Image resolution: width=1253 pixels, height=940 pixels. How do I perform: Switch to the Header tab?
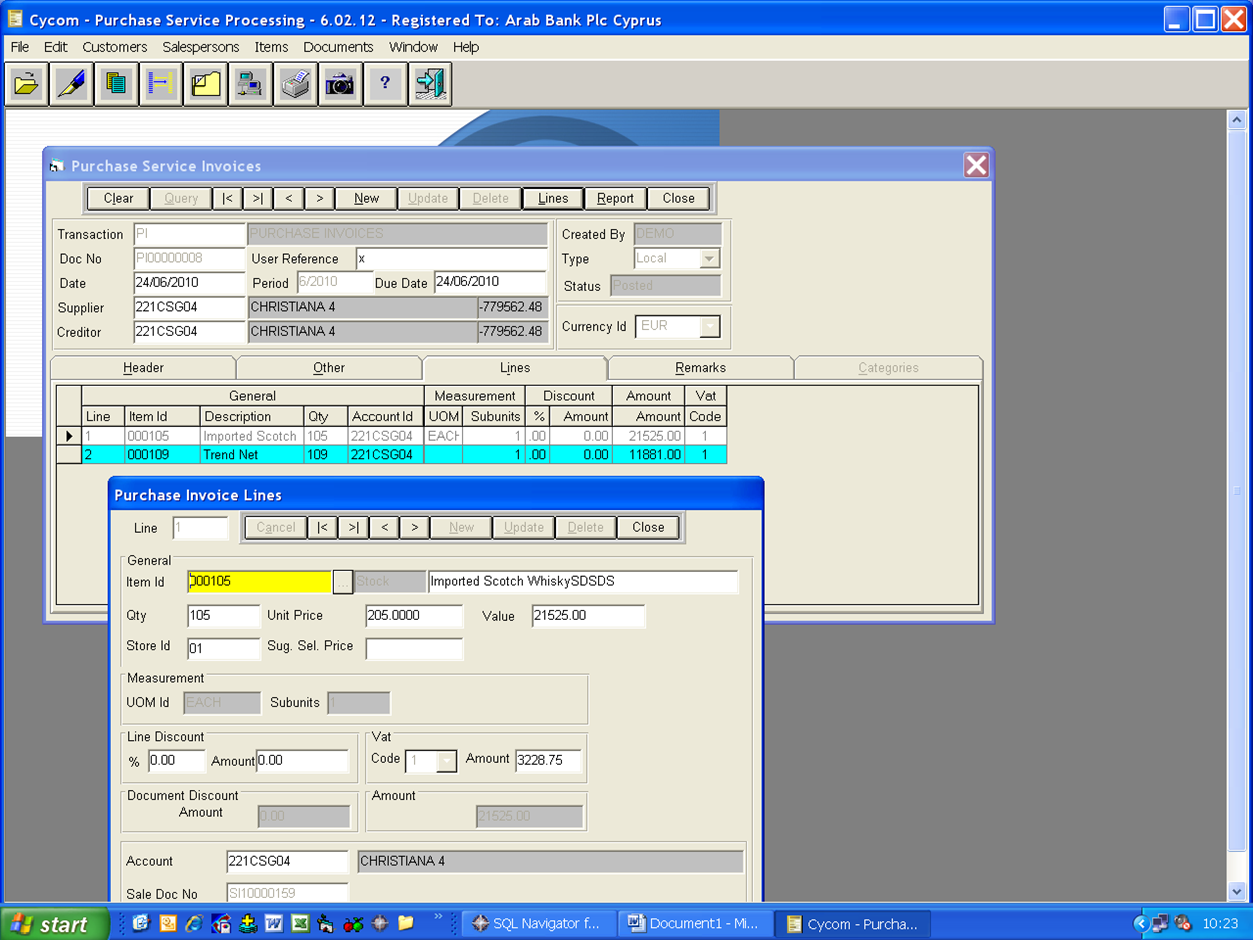coord(143,368)
